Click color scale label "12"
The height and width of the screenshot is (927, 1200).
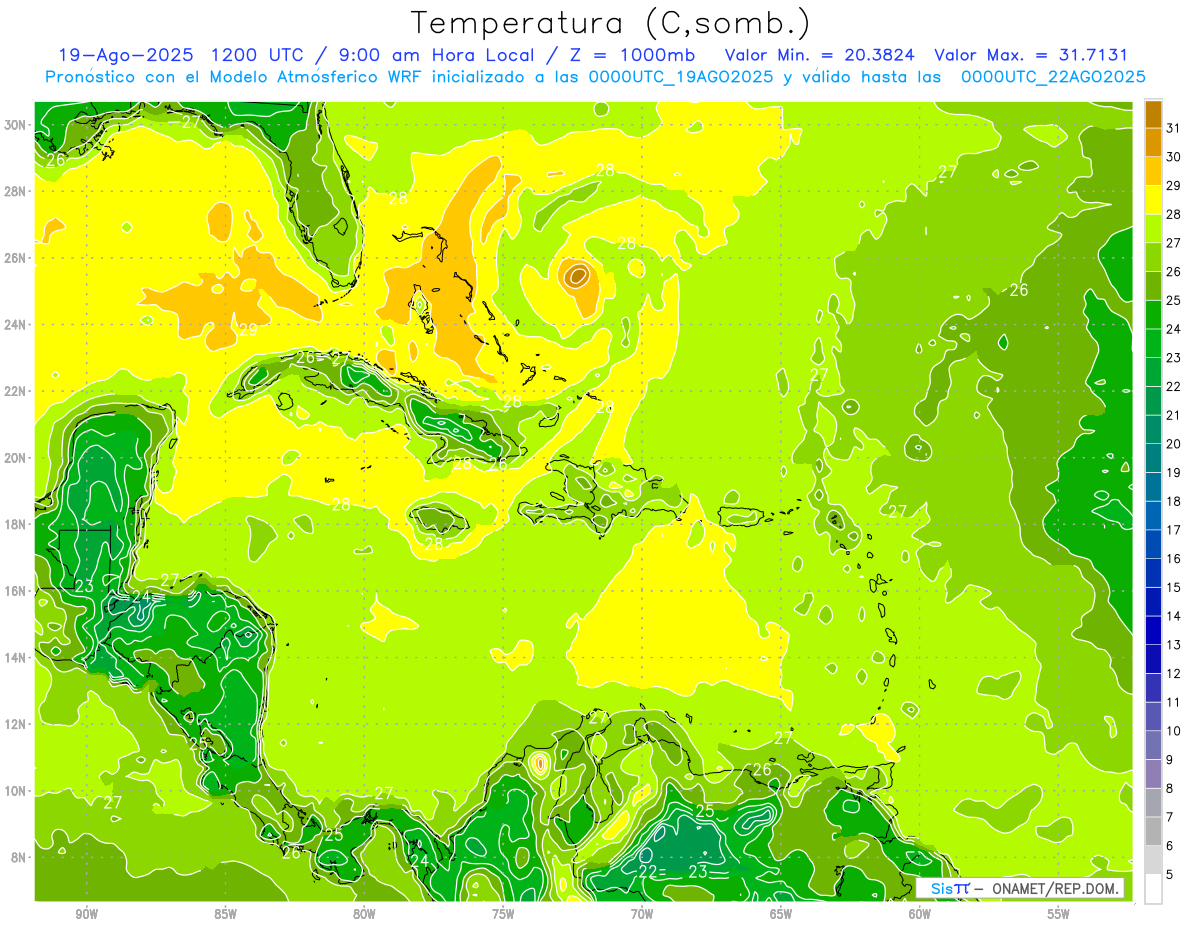pos(1174,673)
